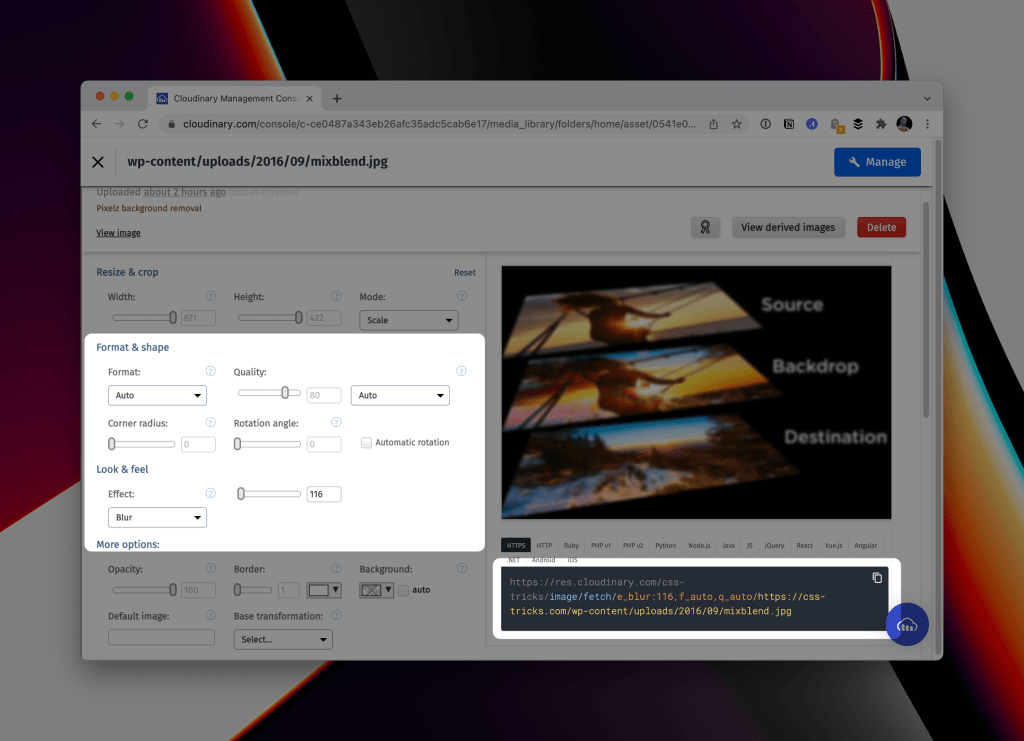Open View derived images
The image size is (1024, 741).
coord(788,227)
